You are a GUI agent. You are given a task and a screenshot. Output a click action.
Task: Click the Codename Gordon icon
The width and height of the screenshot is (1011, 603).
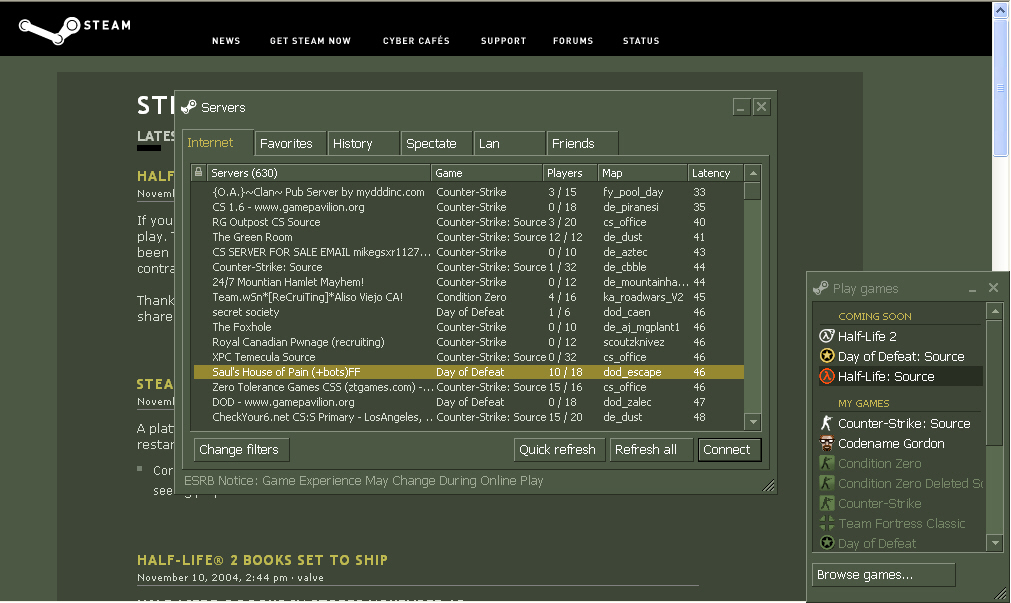[x=826, y=444]
